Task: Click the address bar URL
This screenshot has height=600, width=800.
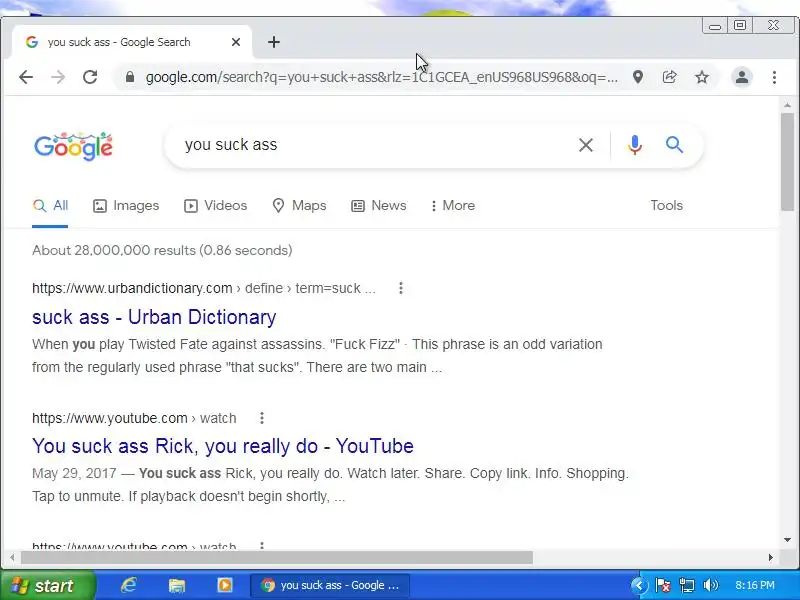Action: 382,77
